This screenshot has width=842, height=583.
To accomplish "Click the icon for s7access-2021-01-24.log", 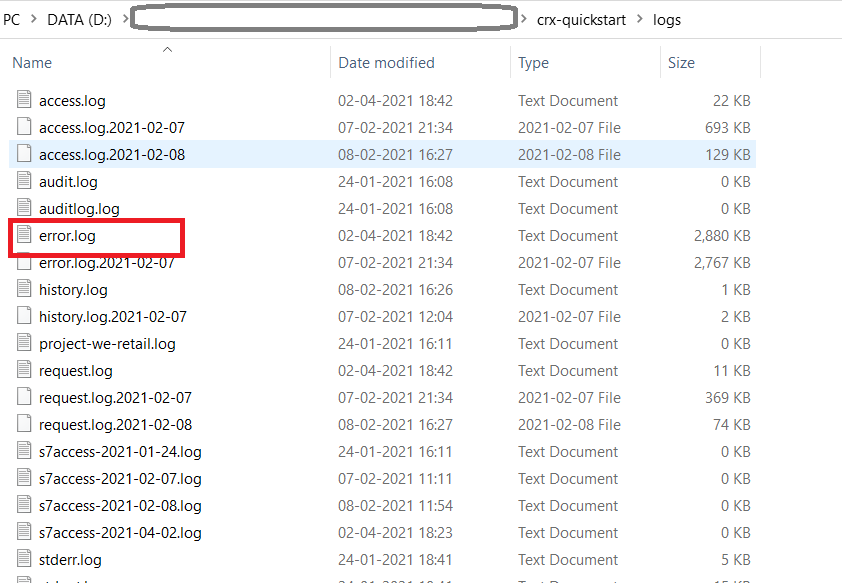I will [23, 451].
